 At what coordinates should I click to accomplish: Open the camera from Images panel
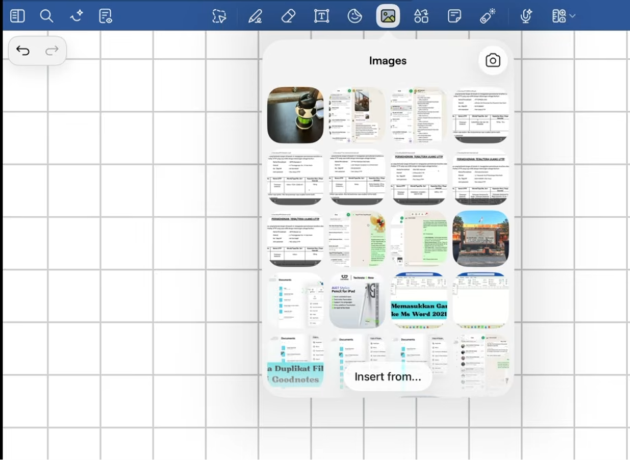pyautogui.click(x=493, y=61)
